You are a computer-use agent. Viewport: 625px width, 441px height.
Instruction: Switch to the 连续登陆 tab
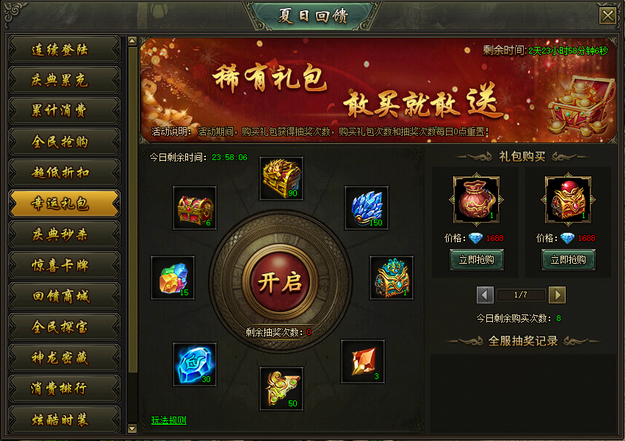click(x=64, y=50)
